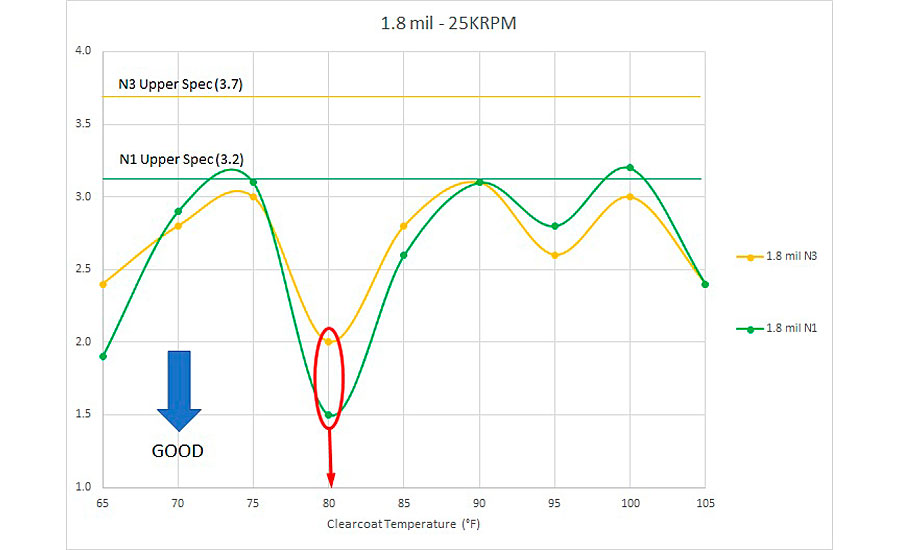Click the yellow N3 data point at 65°F
The height and width of the screenshot is (550, 900).
tap(103, 284)
